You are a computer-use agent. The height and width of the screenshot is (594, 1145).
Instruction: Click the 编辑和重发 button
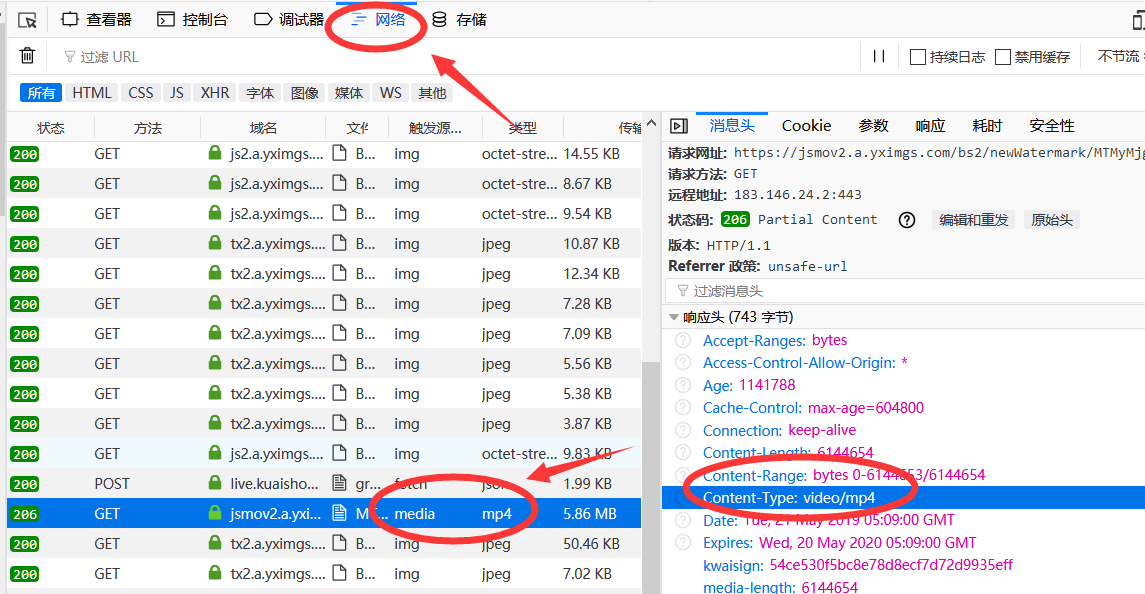[x=974, y=220]
